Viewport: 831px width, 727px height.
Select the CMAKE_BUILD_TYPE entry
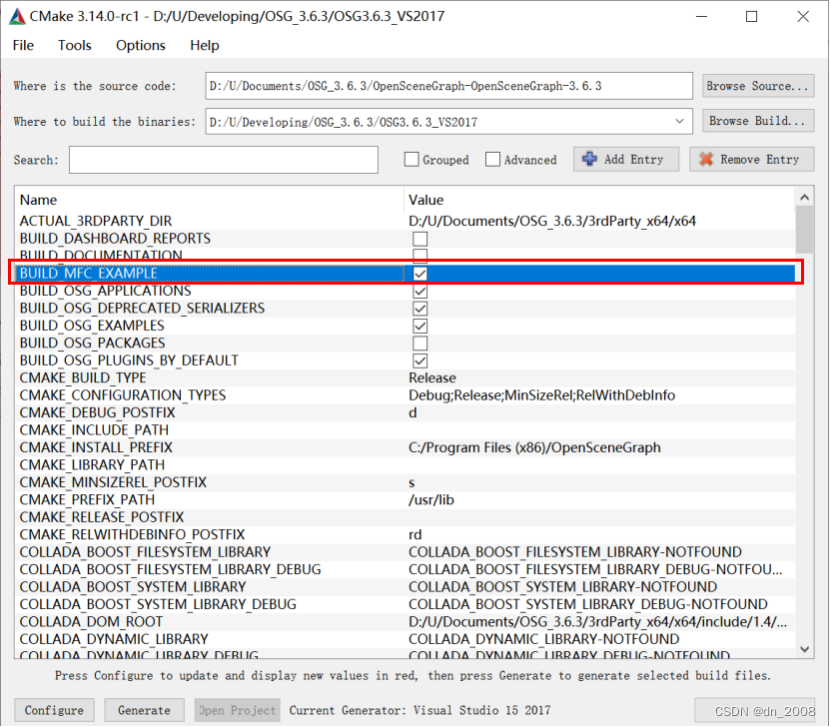pos(83,378)
